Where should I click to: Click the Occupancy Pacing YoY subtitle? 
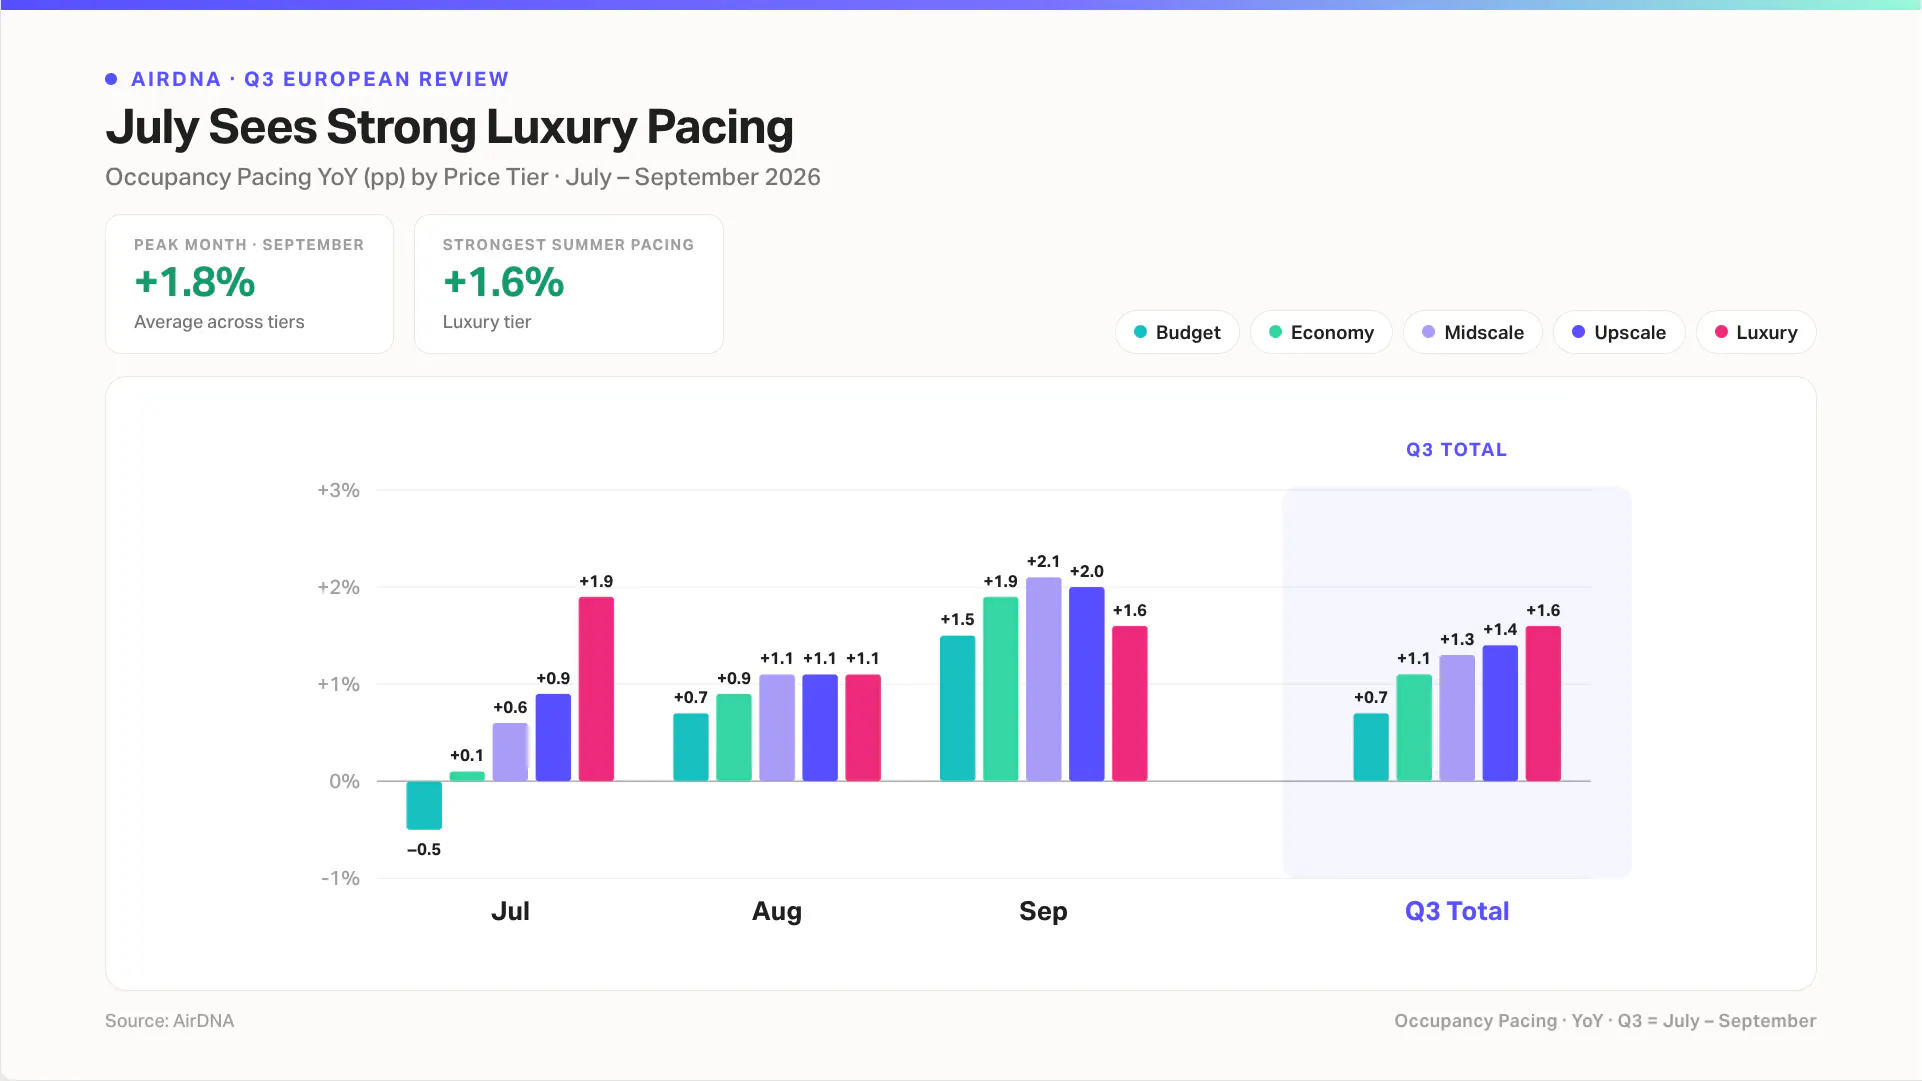pos(463,177)
